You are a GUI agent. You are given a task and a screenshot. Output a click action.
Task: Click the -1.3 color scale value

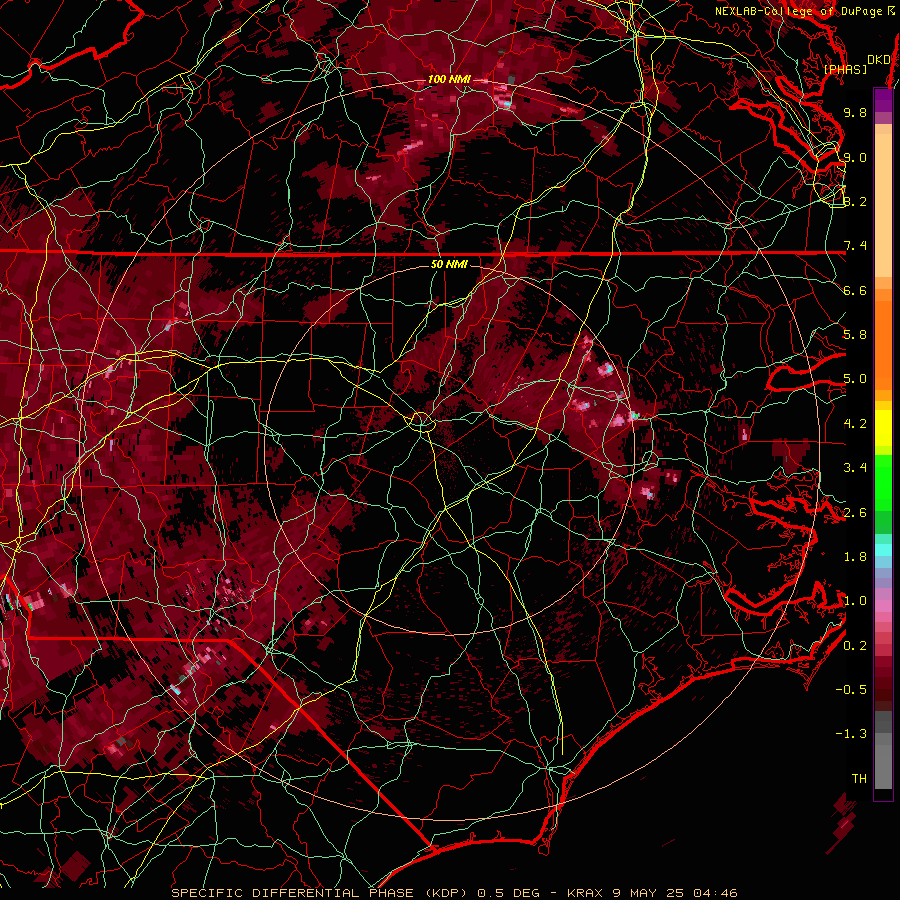pyautogui.click(x=852, y=734)
